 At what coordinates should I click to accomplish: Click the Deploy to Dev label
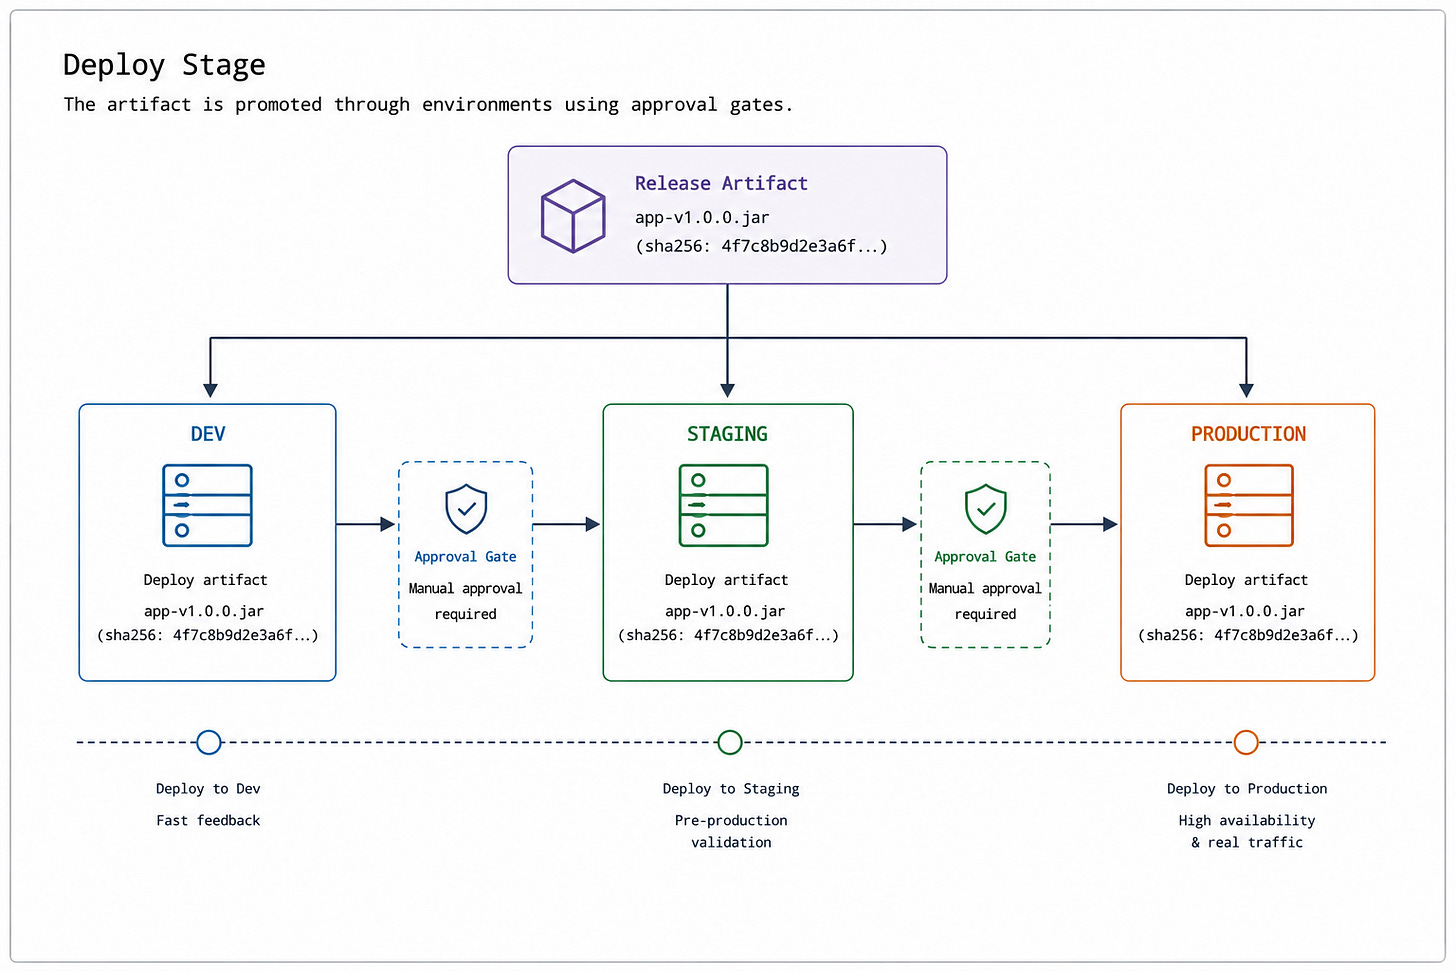tap(208, 789)
